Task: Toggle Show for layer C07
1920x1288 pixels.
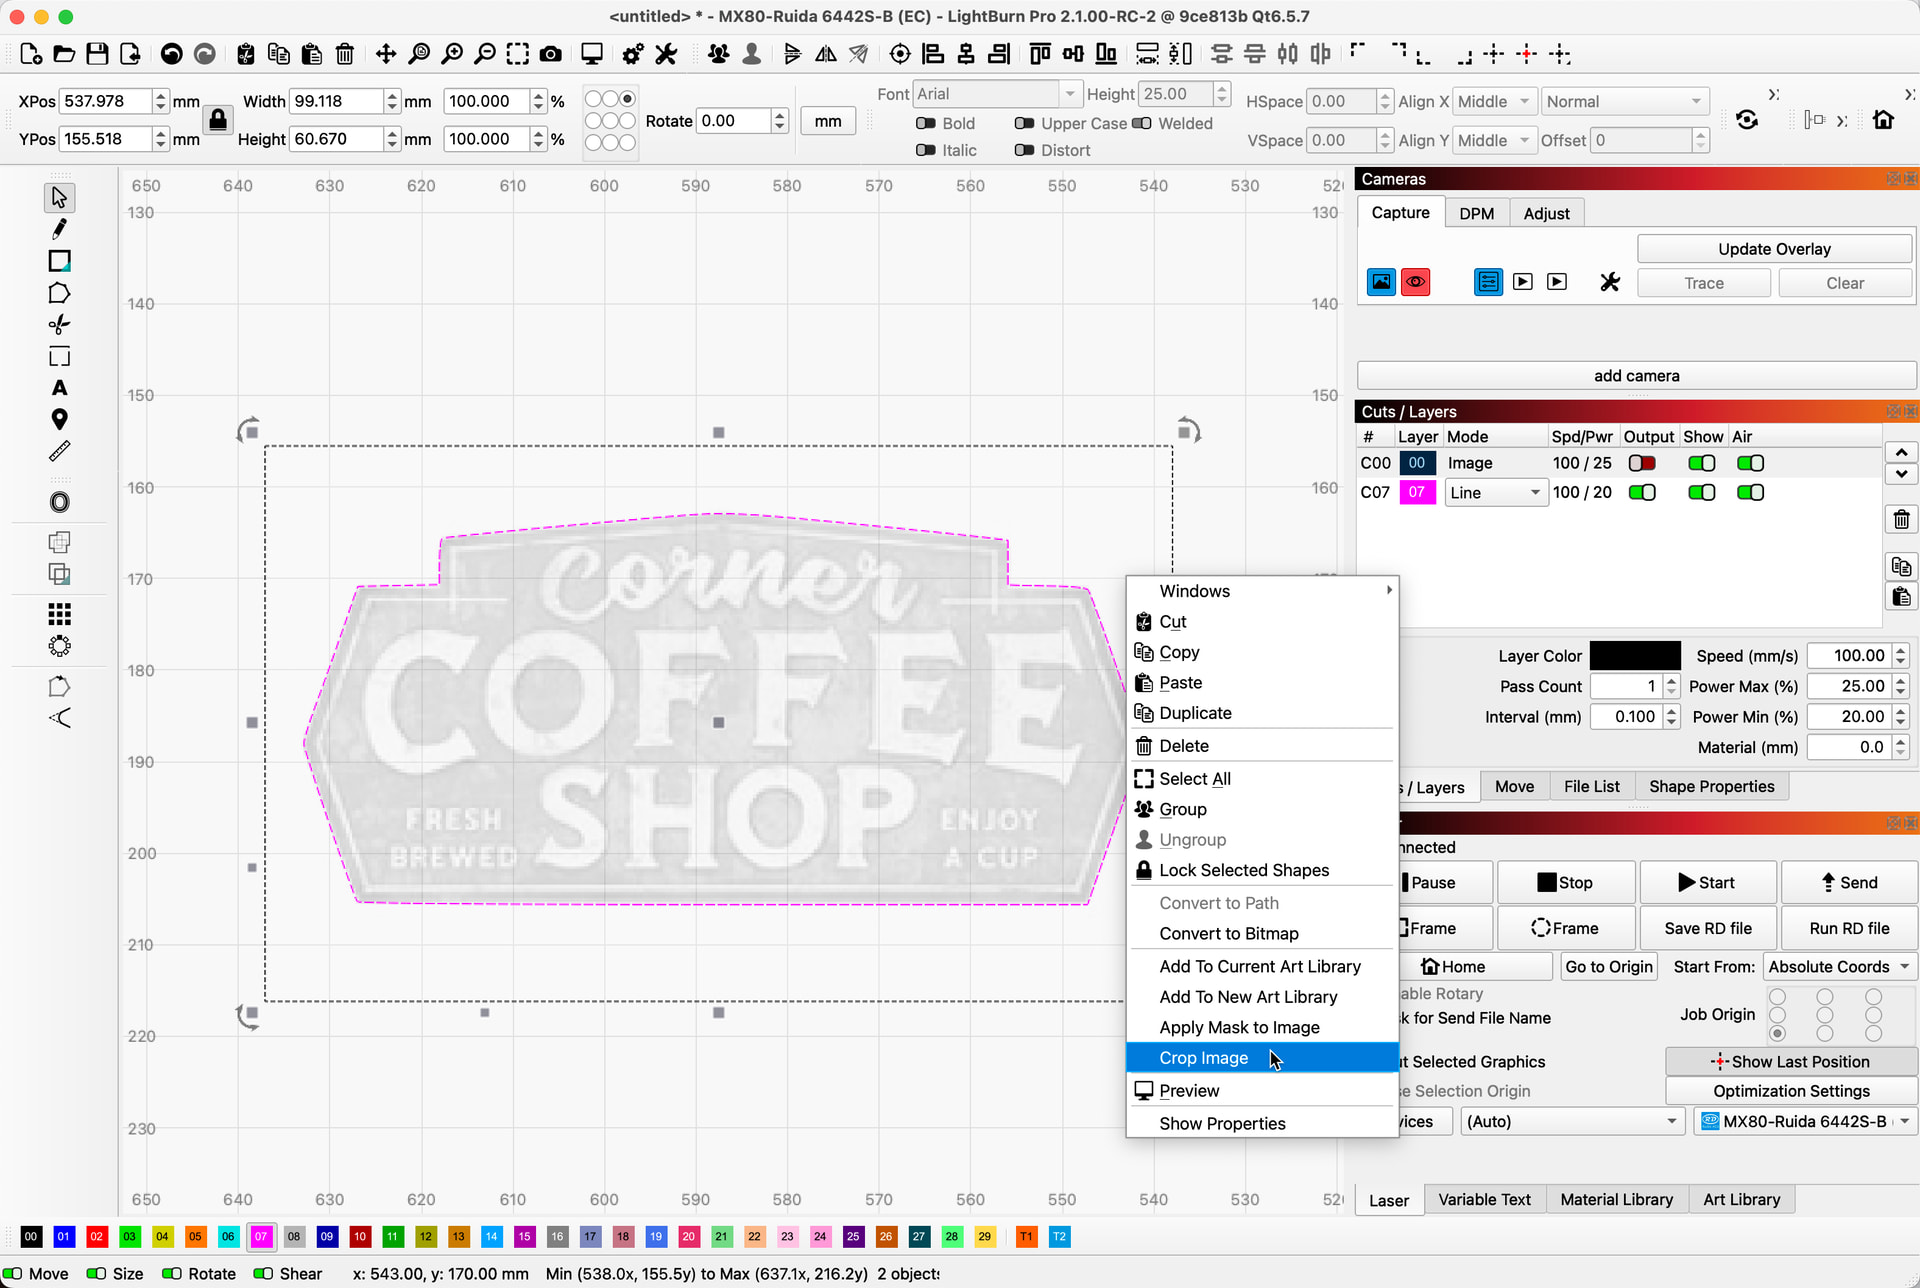Action: point(1701,492)
